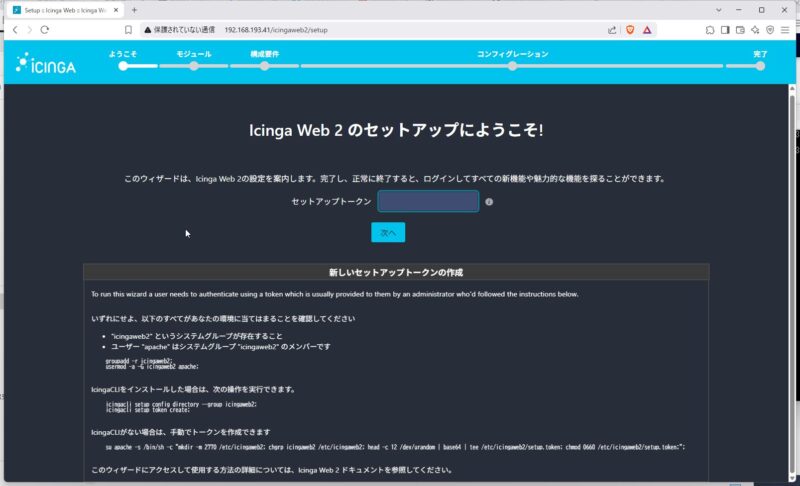Viewport: 800px width, 486px height.
Task: Open the browser hamburger menu
Action: click(x=785, y=30)
